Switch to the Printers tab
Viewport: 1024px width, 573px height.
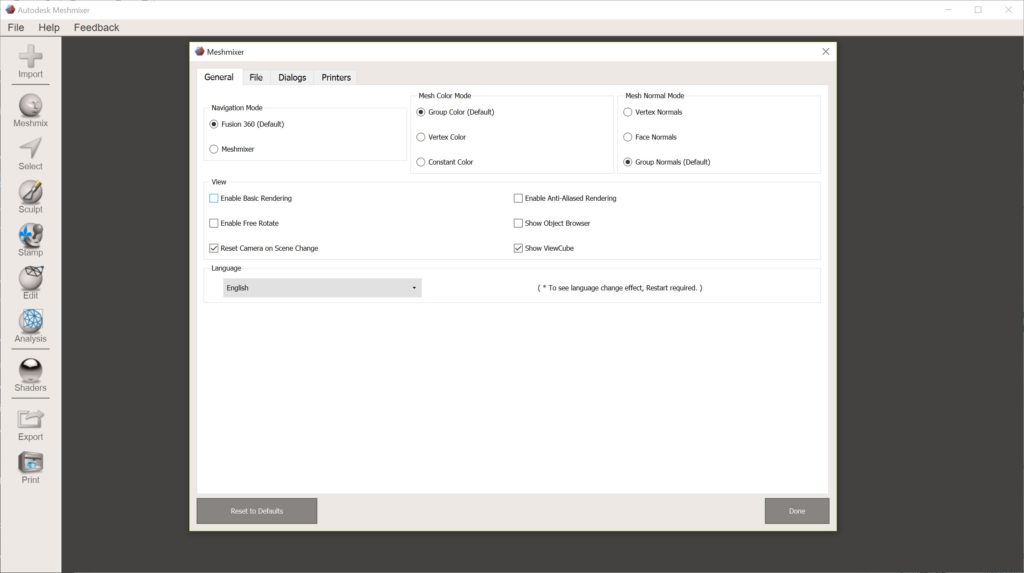click(x=336, y=77)
